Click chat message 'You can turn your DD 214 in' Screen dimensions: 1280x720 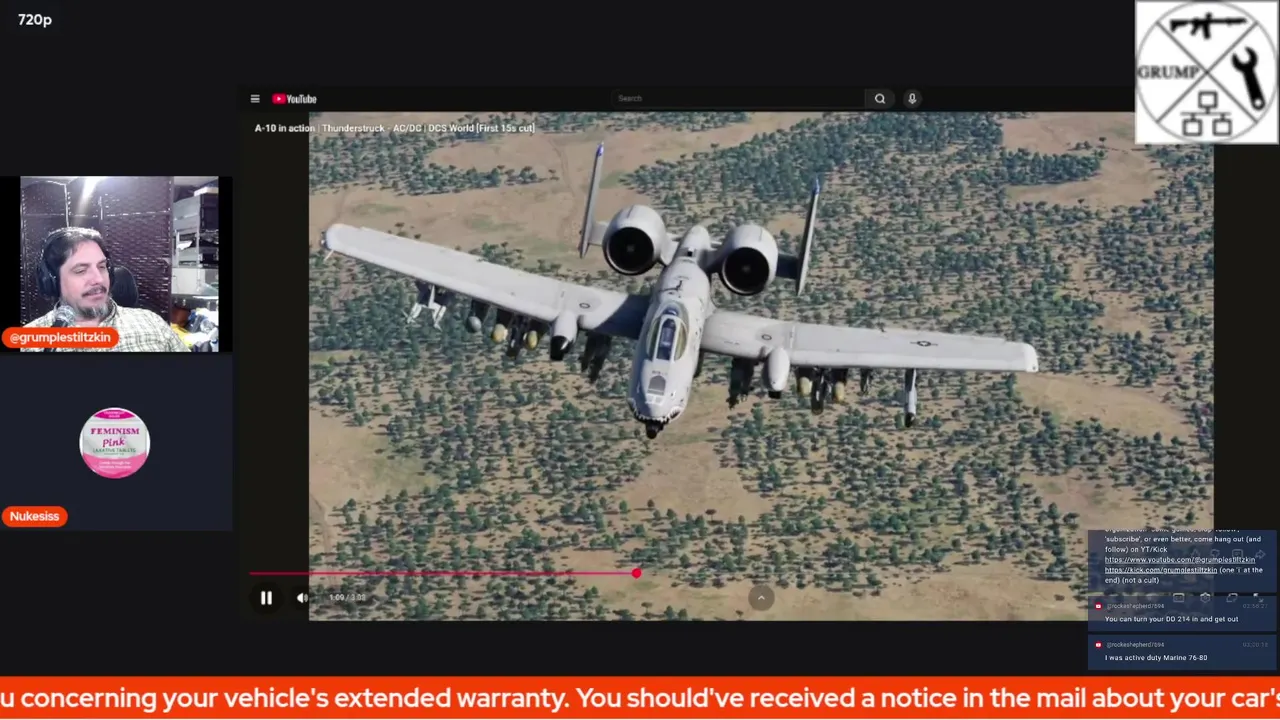[x=1171, y=619]
